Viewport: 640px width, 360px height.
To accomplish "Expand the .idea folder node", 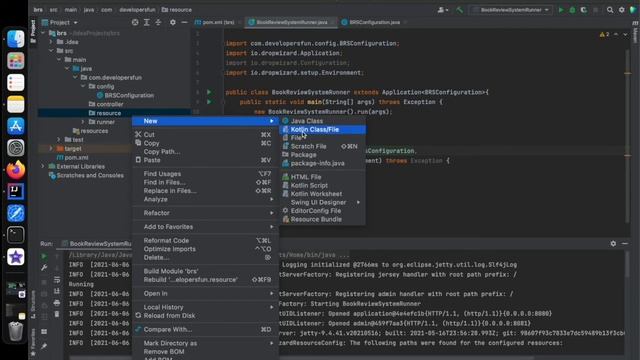I will click(51, 42).
